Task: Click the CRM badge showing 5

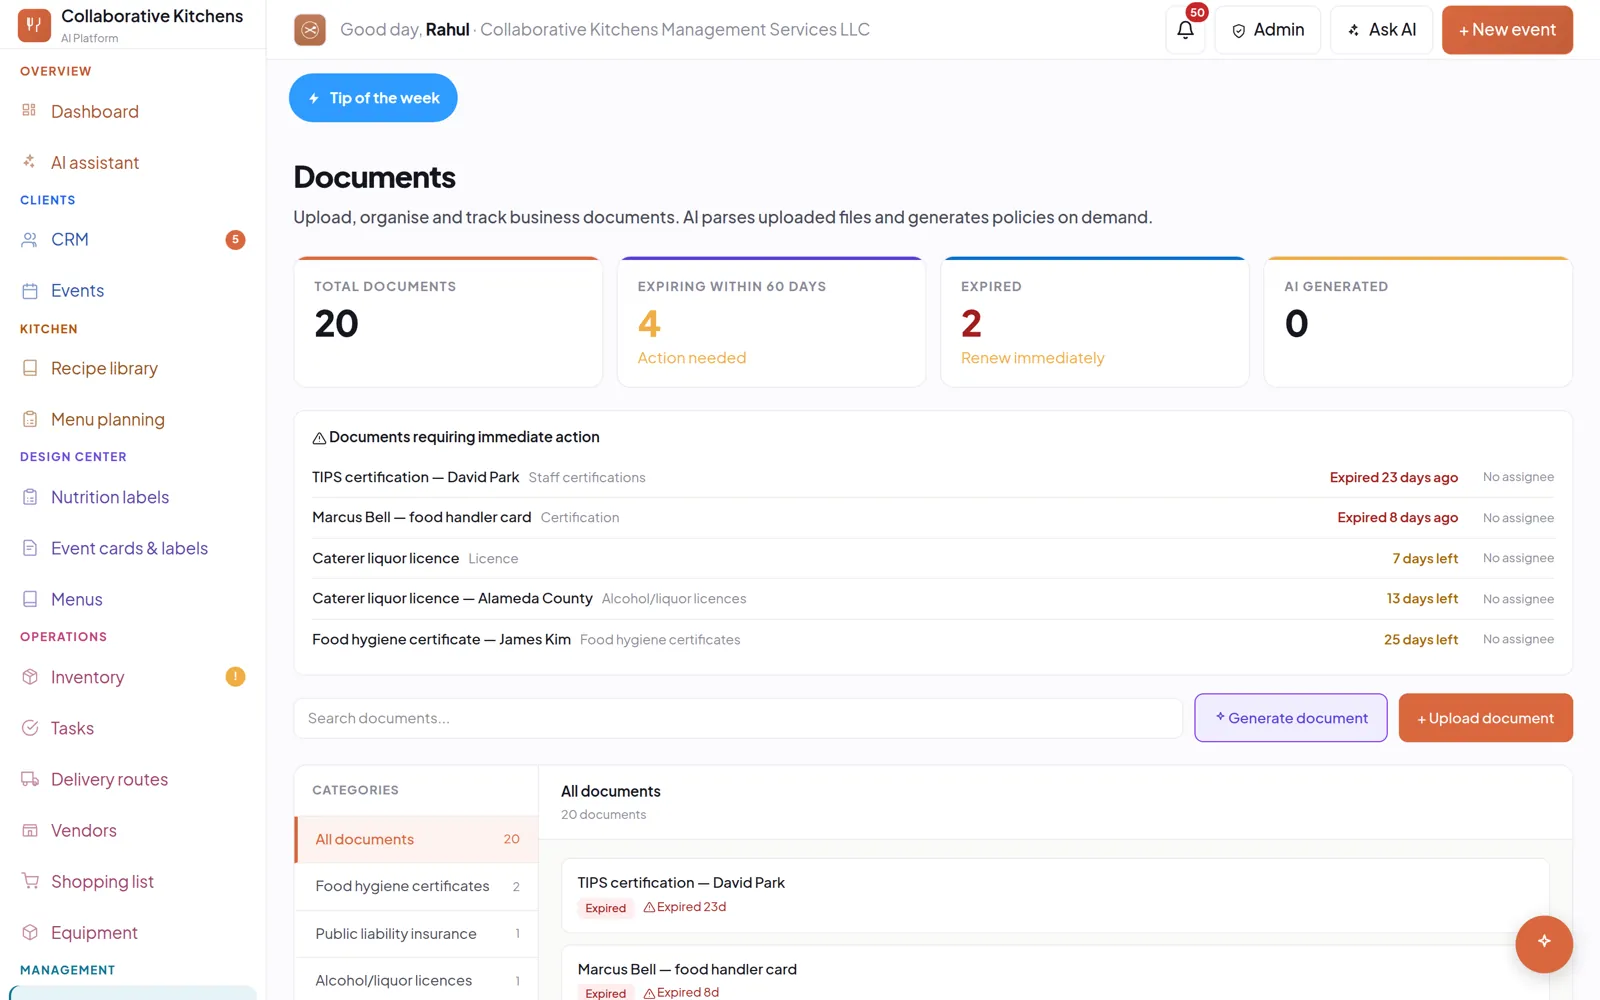Action: (x=235, y=240)
